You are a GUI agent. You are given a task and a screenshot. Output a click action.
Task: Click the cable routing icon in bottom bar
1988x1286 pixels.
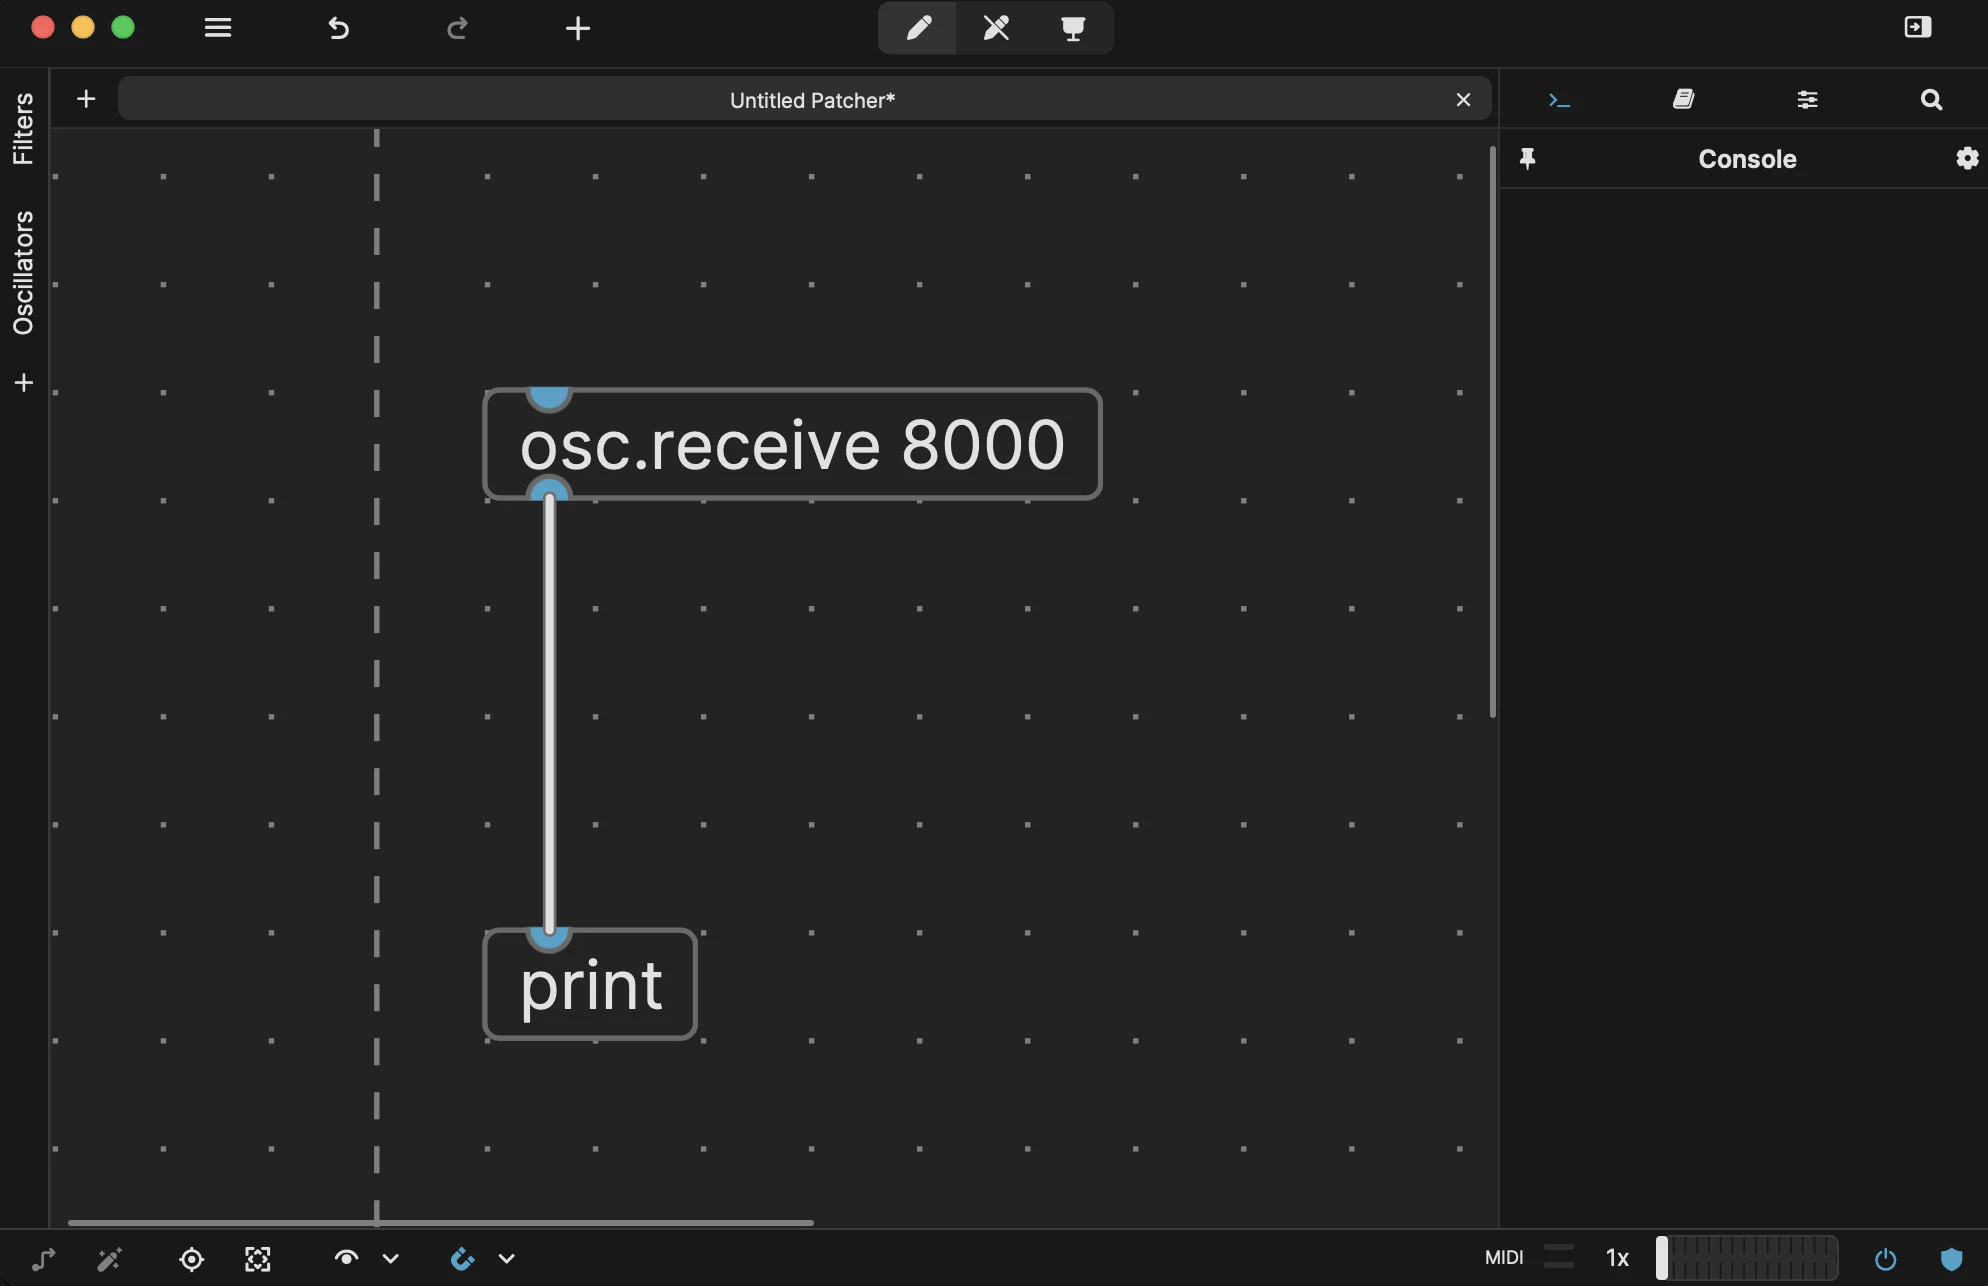point(43,1258)
